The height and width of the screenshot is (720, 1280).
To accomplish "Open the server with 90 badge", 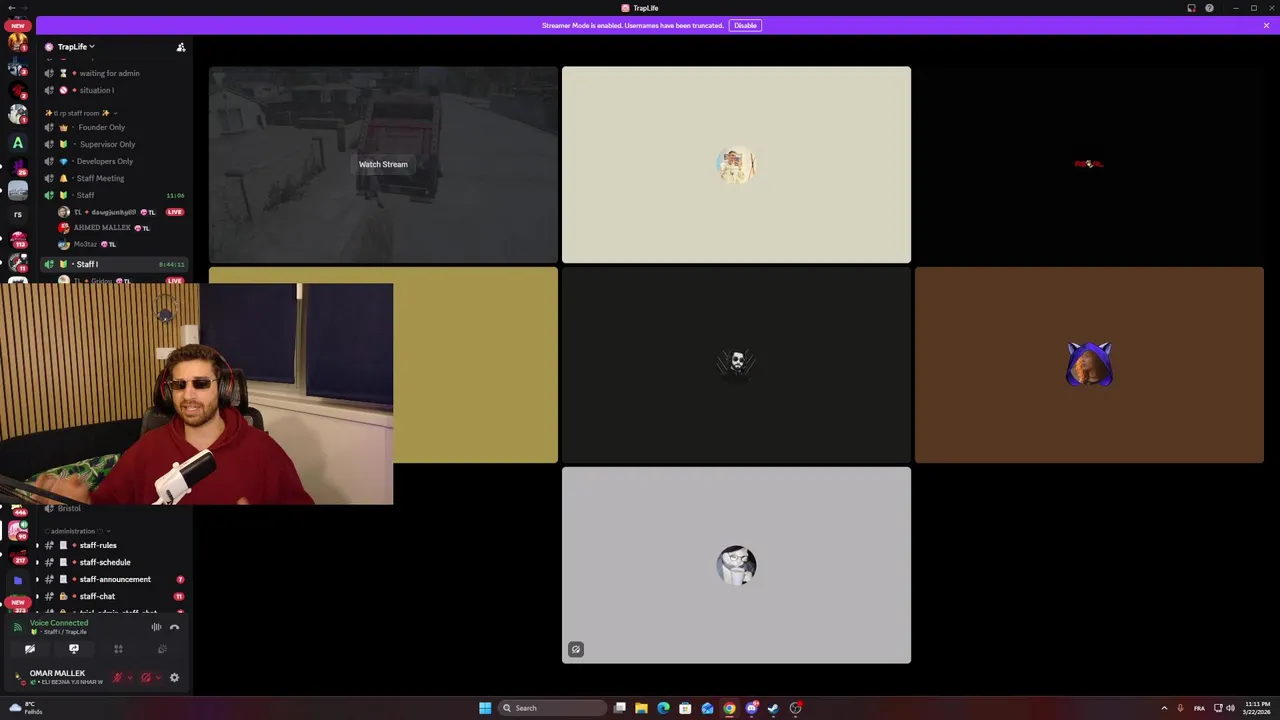I will [x=17, y=531].
